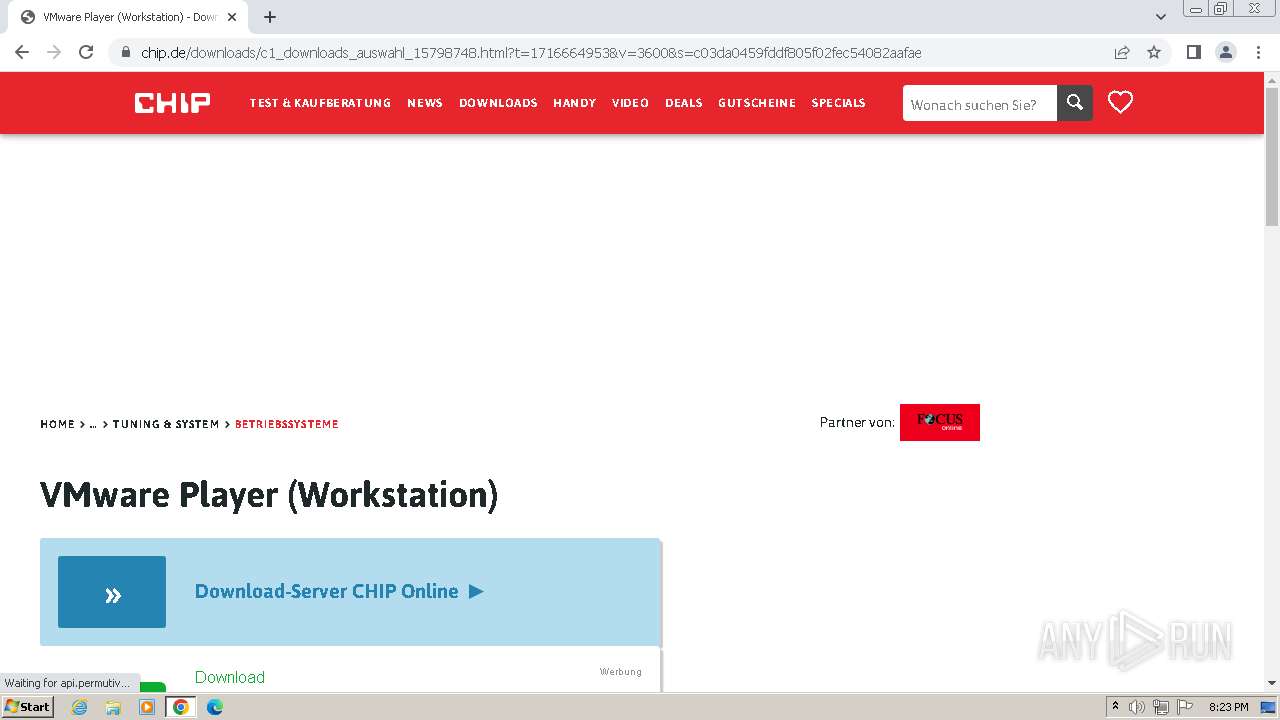
Task: Click the ellipsis breadcrumb link
Action: pos(93,424)
